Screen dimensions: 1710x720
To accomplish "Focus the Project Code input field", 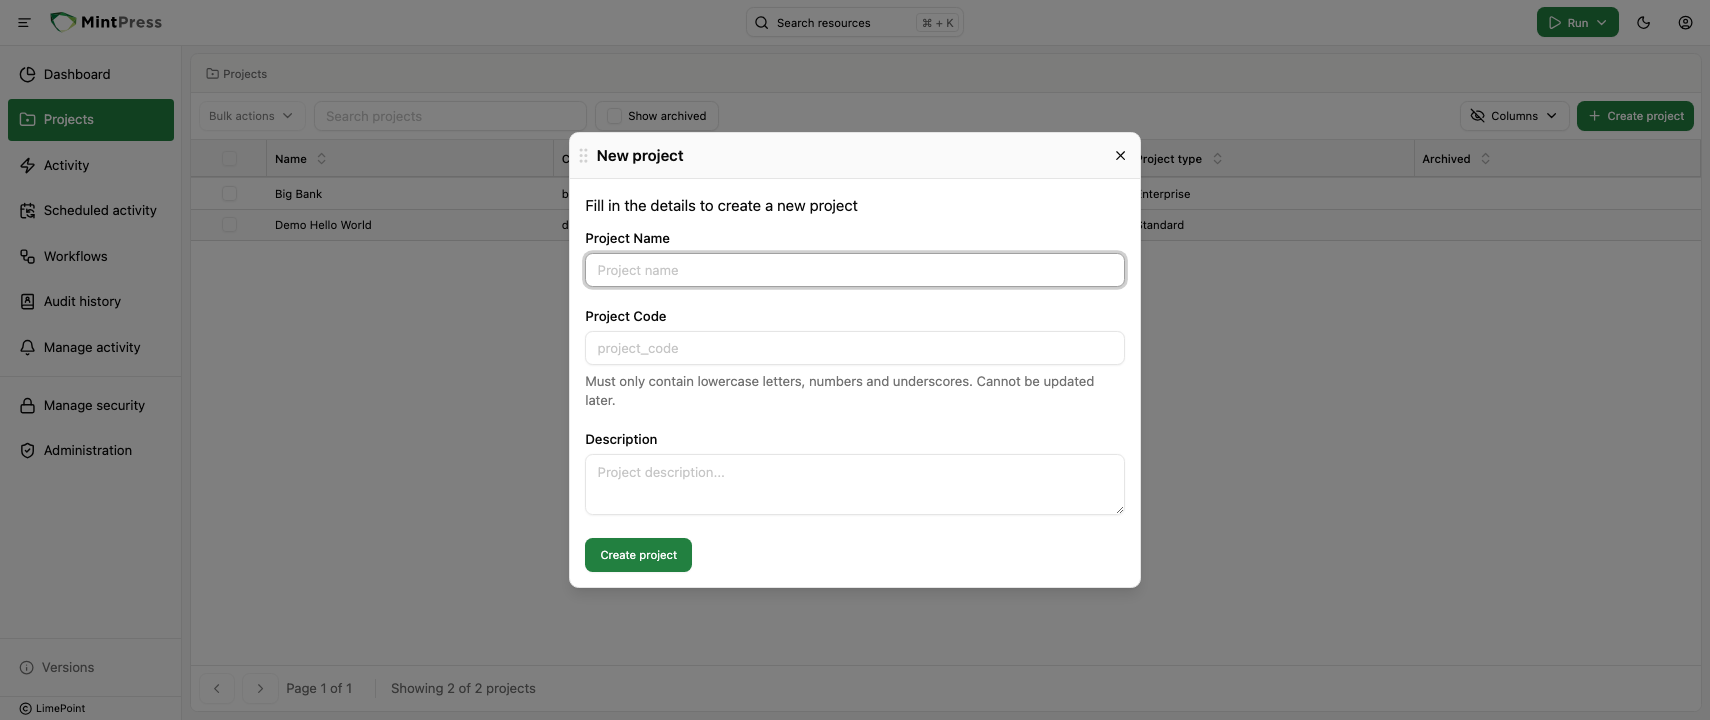I will 855,348.
